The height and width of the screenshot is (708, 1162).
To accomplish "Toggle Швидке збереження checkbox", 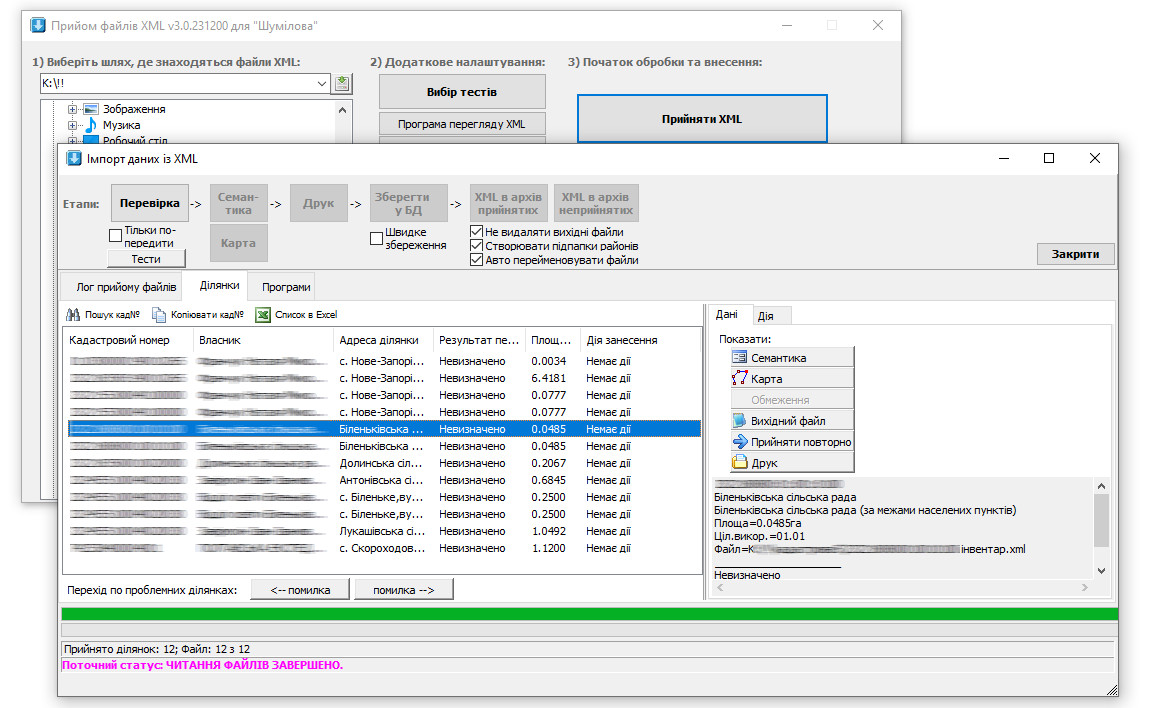I will point(376,238).
